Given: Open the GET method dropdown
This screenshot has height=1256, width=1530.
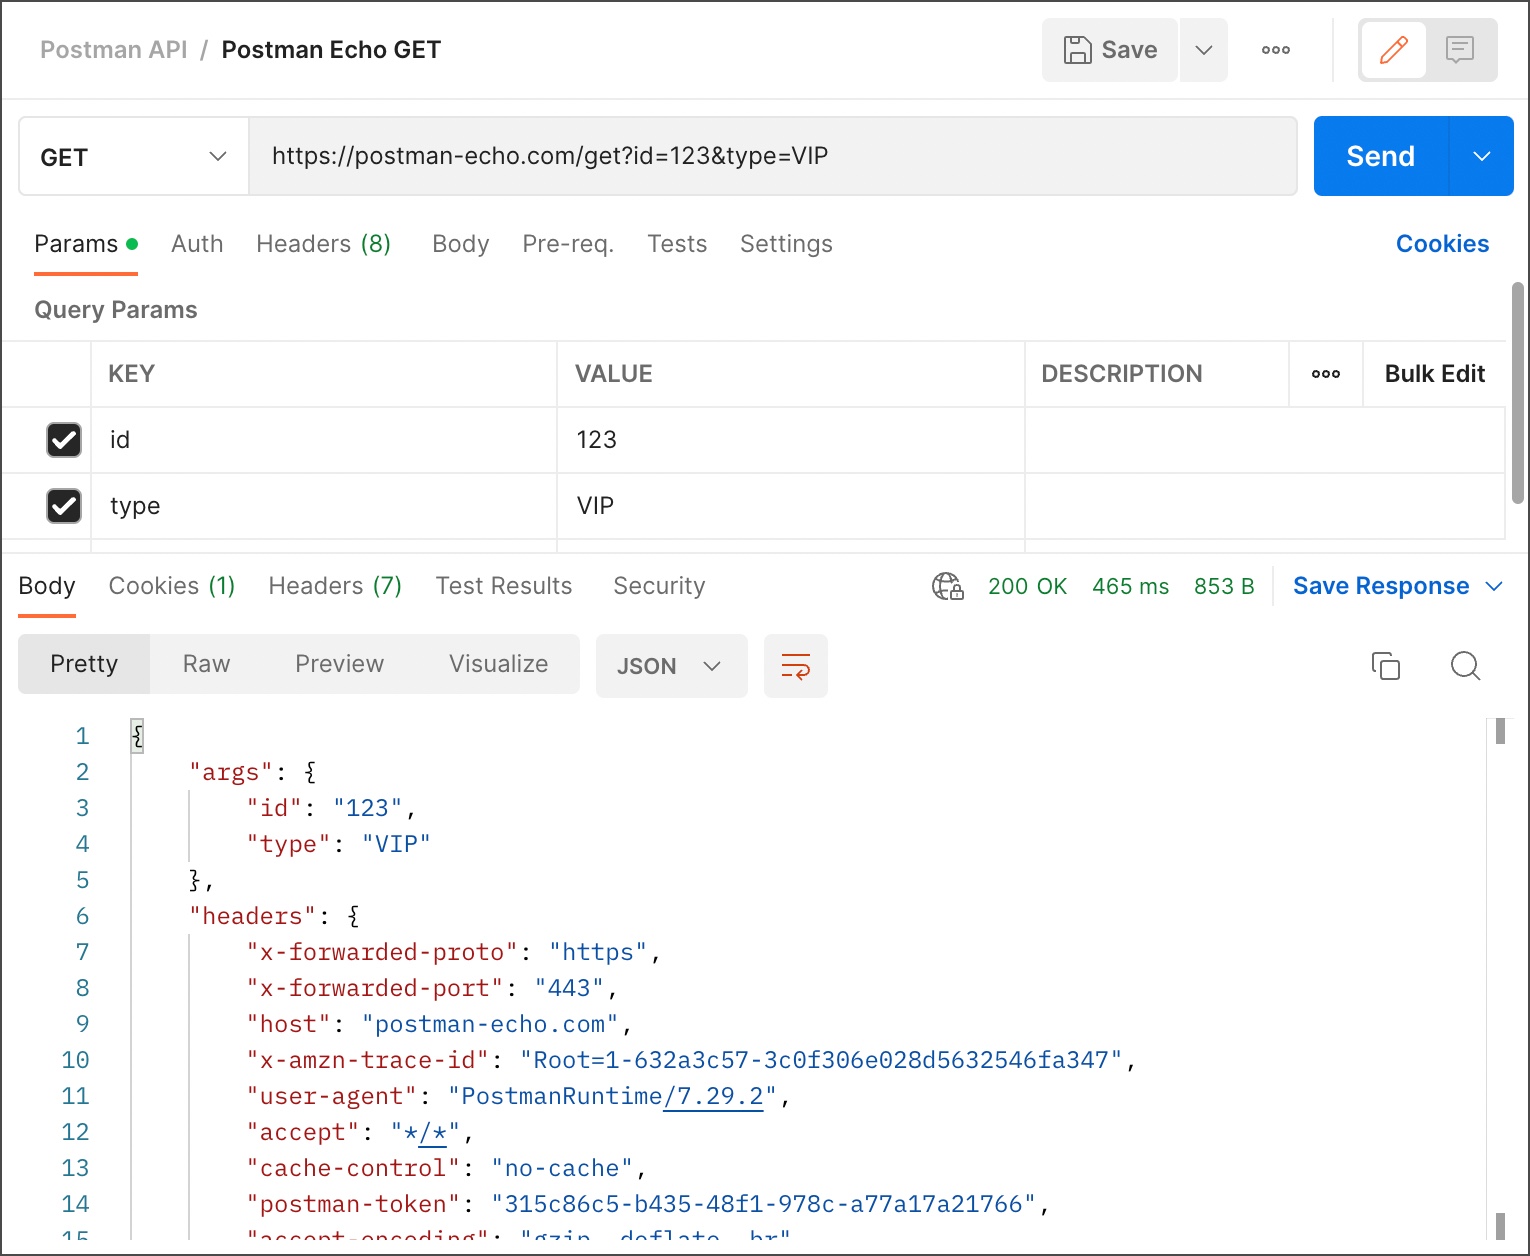Looking at the screenshot, I should [x=132, y=156].
